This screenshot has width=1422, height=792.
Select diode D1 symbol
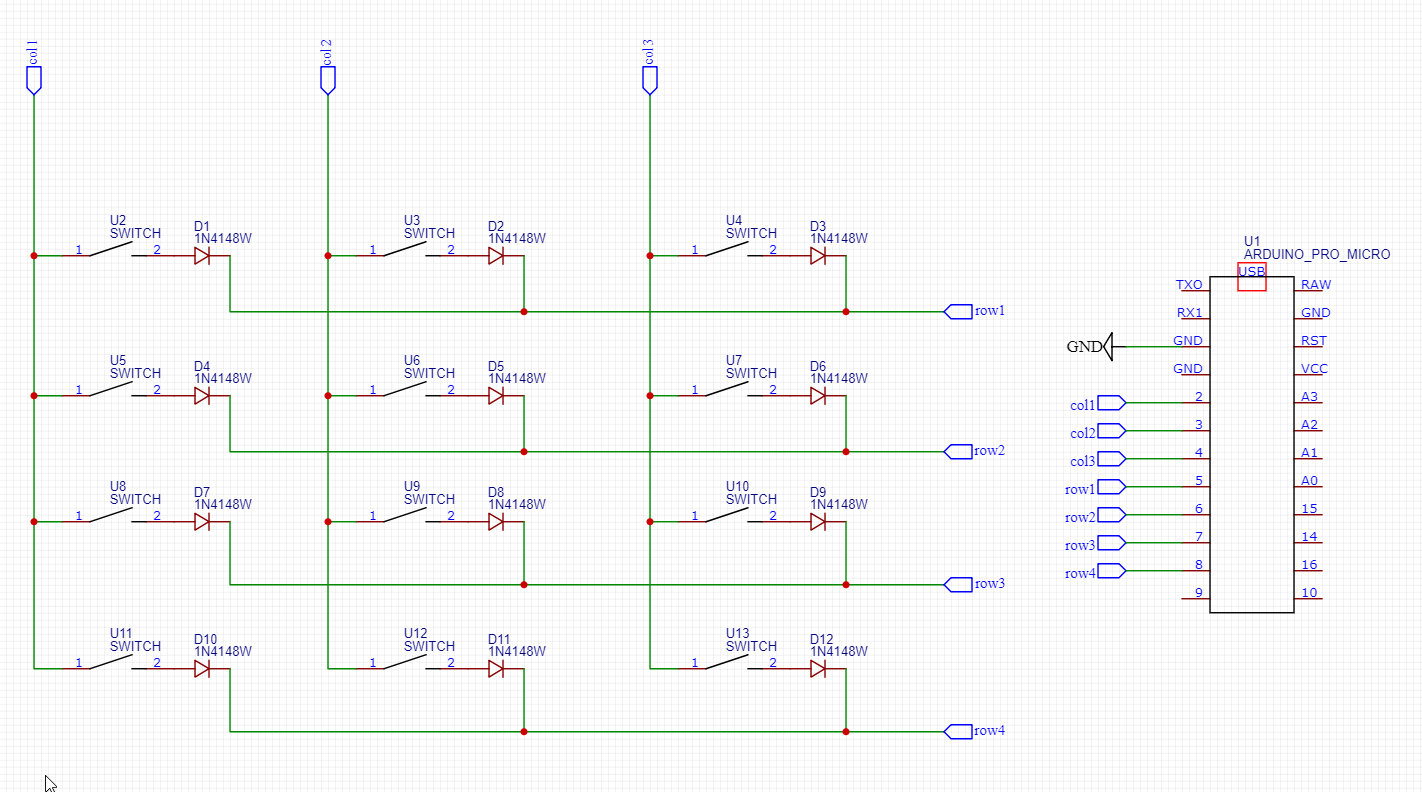point(202,256)
